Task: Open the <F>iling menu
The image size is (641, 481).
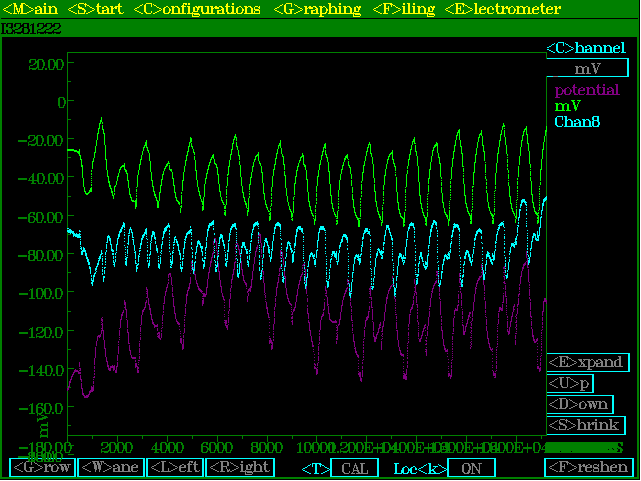Action: click(404, 9)
